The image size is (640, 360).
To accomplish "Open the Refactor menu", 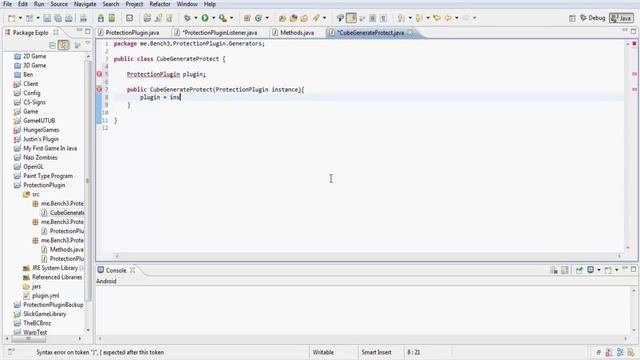I will click(160, 4).
